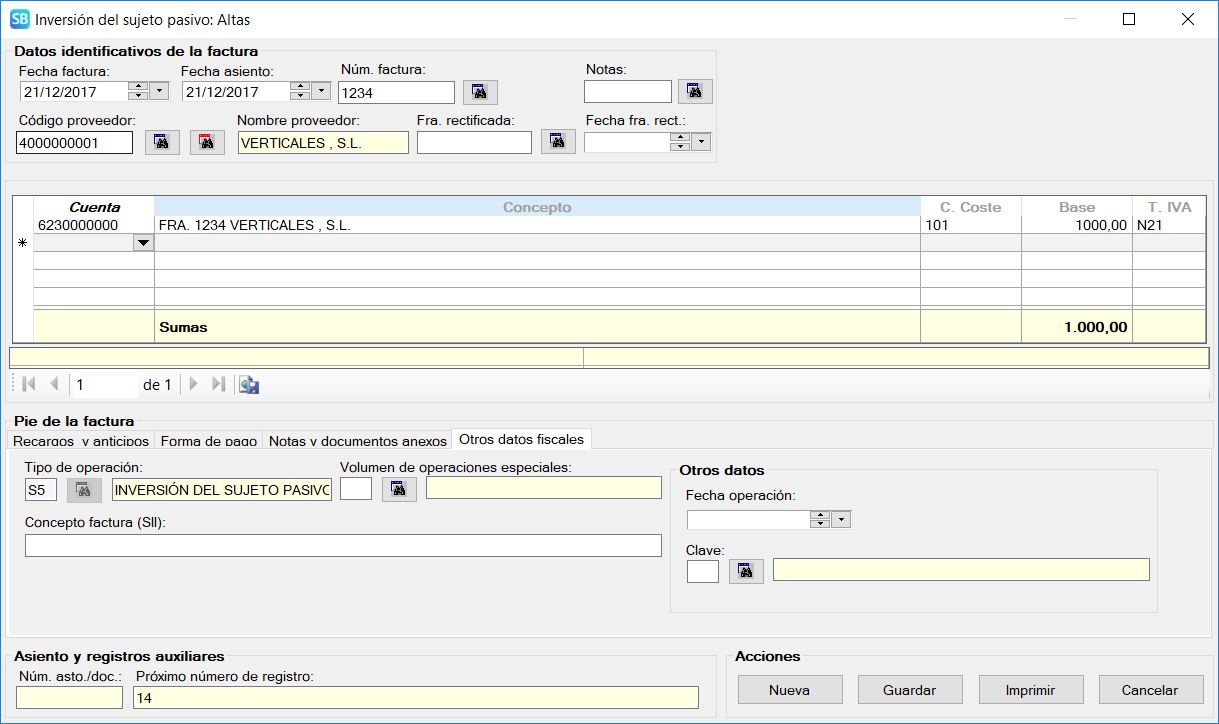1219x724 pixels.
Task: Select the Recargos y anticipos tab
Action: point(81,441)
